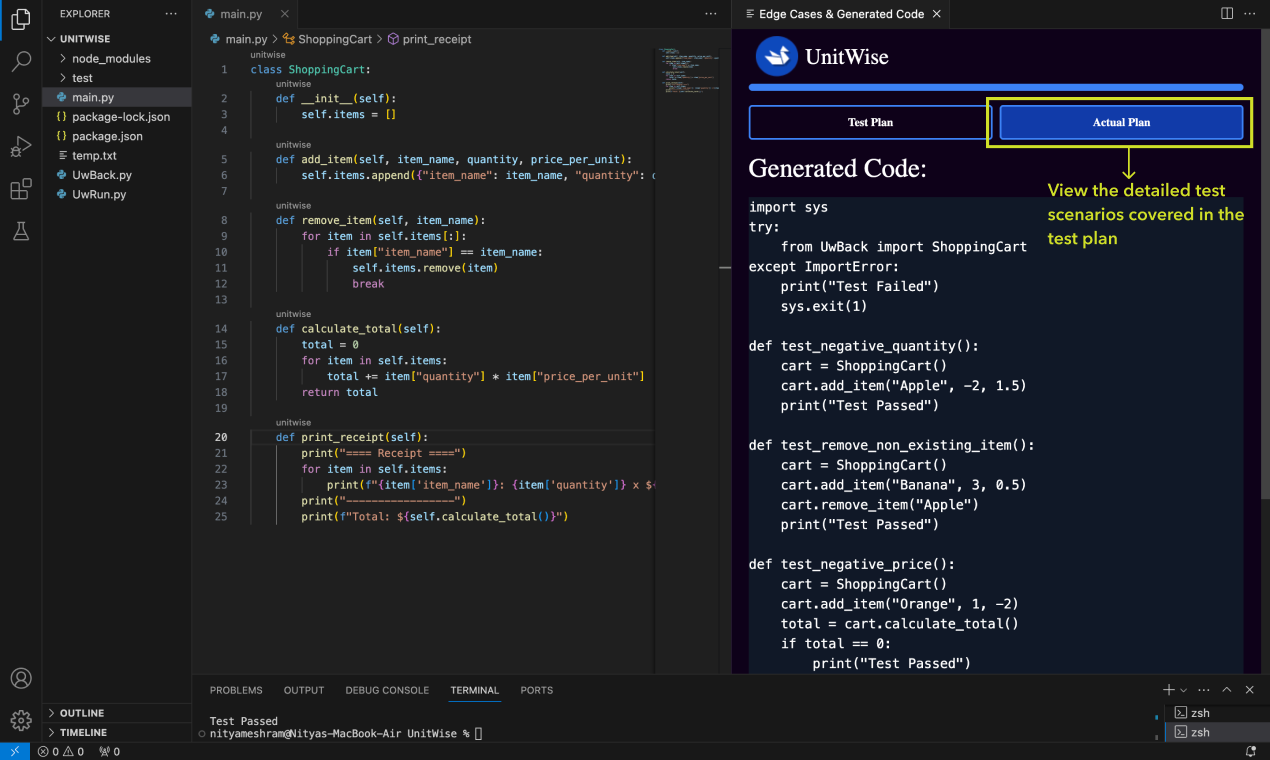Screen dimensions: 1270x760
Task: Expand the OUTLINE section
Action: [x=116, y=713]
